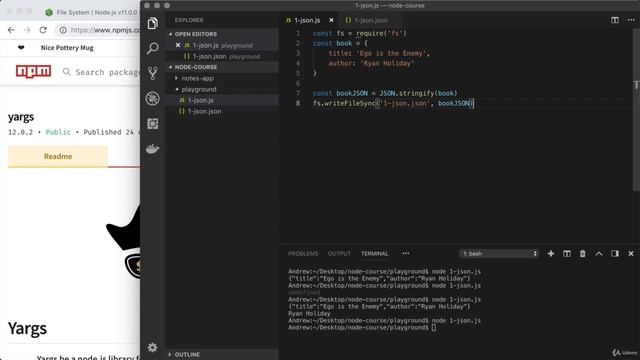Close the terminal panel
Viewport: 640px width, 360px height.
[x=631, y=253]
